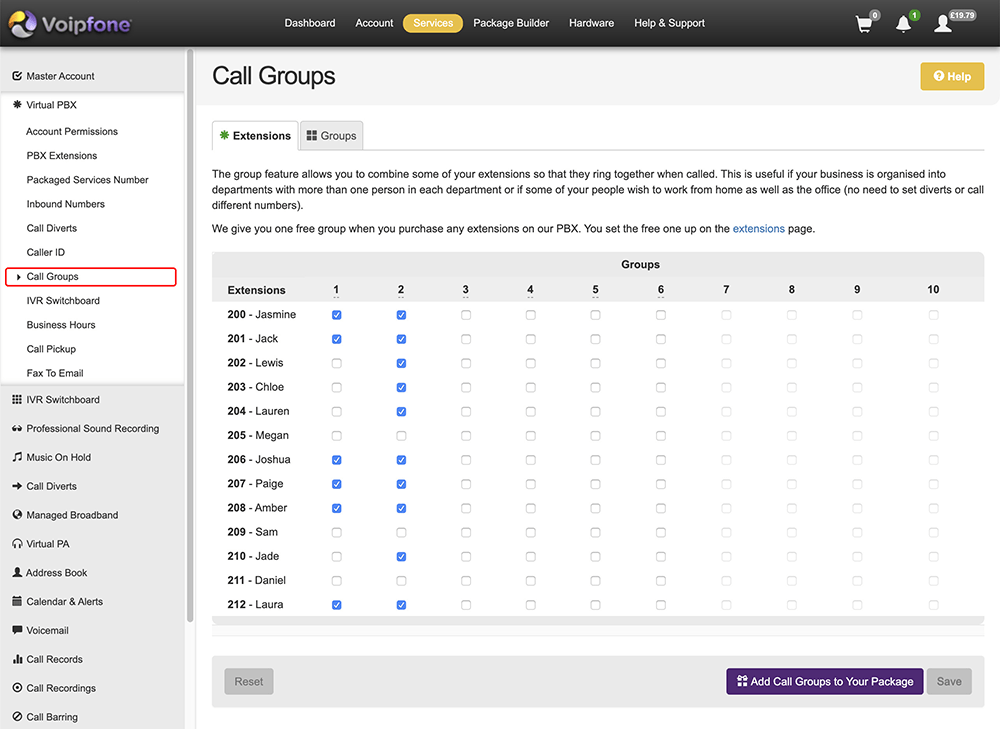Collapse the Virtual PBX sidebar section

51,105
